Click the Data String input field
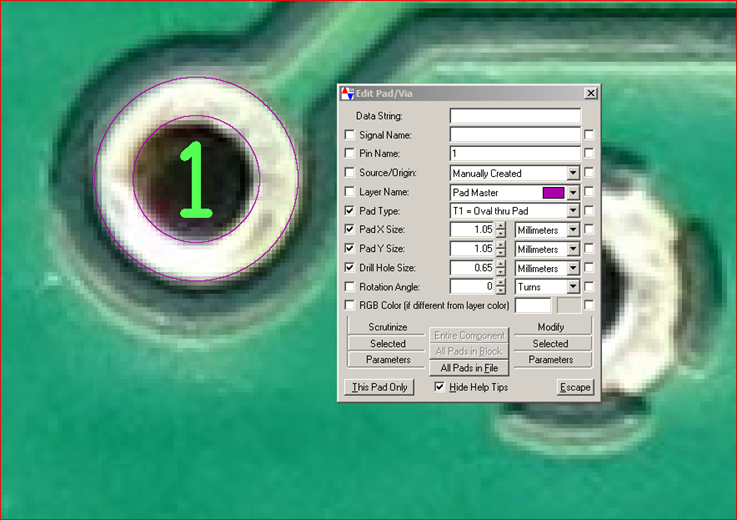737x520 pixels. tap(514, 116)
